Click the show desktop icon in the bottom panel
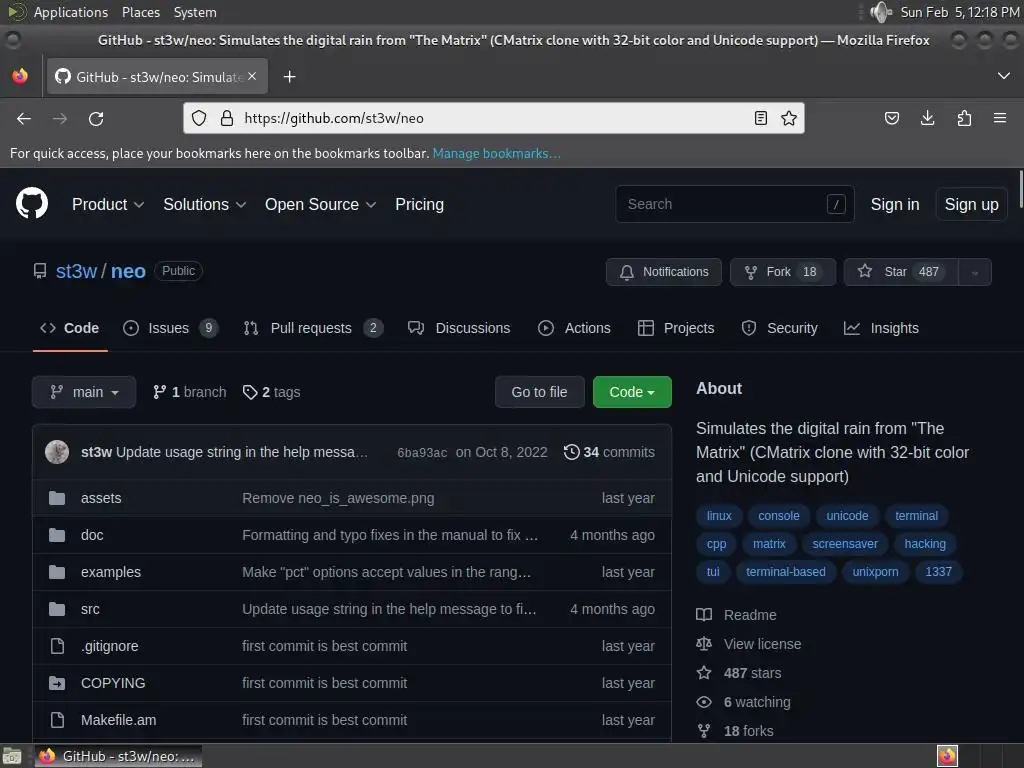Screen dimensions: 1024x768 12,756
